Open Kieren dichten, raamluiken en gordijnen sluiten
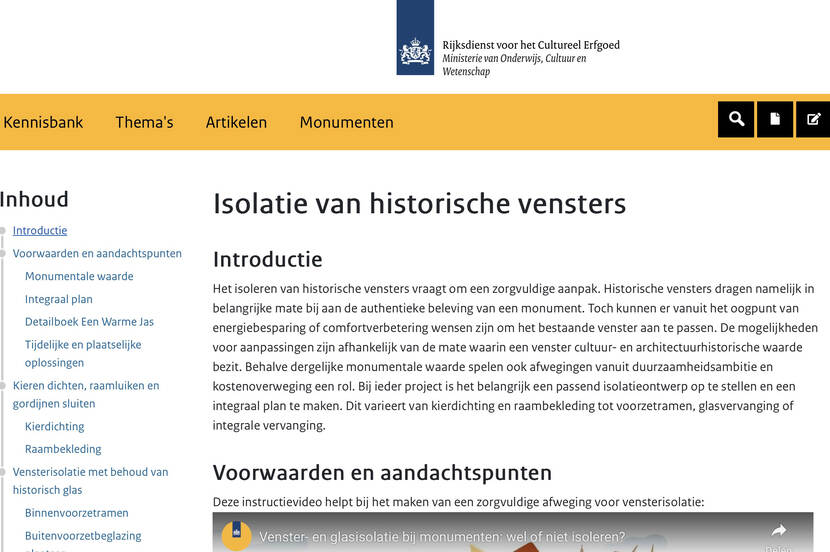Image resolution: width=830 pixels, height=552 pixels. 86,394
